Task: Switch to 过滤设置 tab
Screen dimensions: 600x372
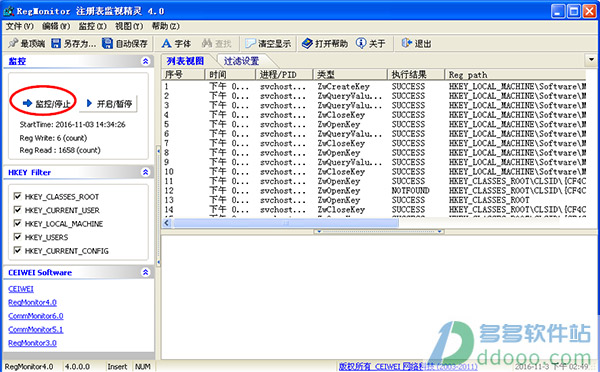Action: [x=241, y=61]
